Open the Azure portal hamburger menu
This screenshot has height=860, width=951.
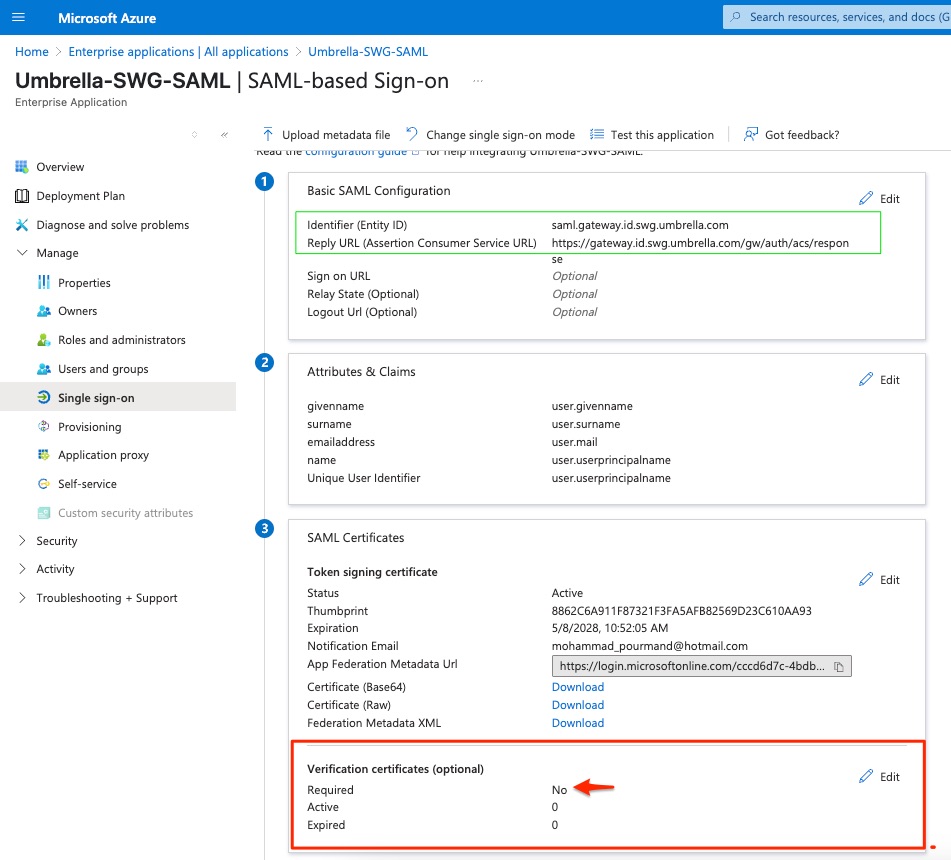coord(18,17)
